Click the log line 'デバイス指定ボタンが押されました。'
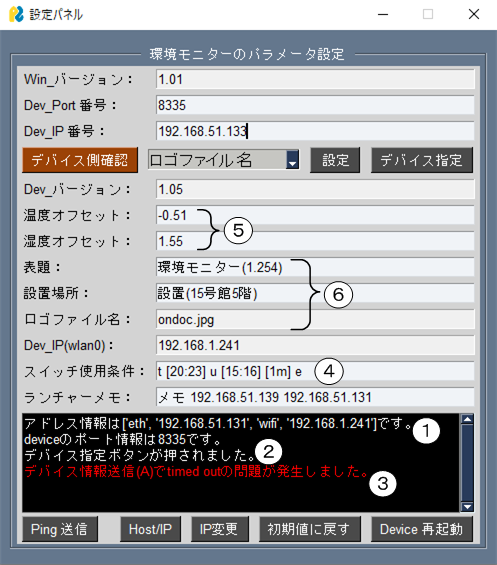Screen dimensions: 497x565 pyautogui.click(x=139, y=455)
